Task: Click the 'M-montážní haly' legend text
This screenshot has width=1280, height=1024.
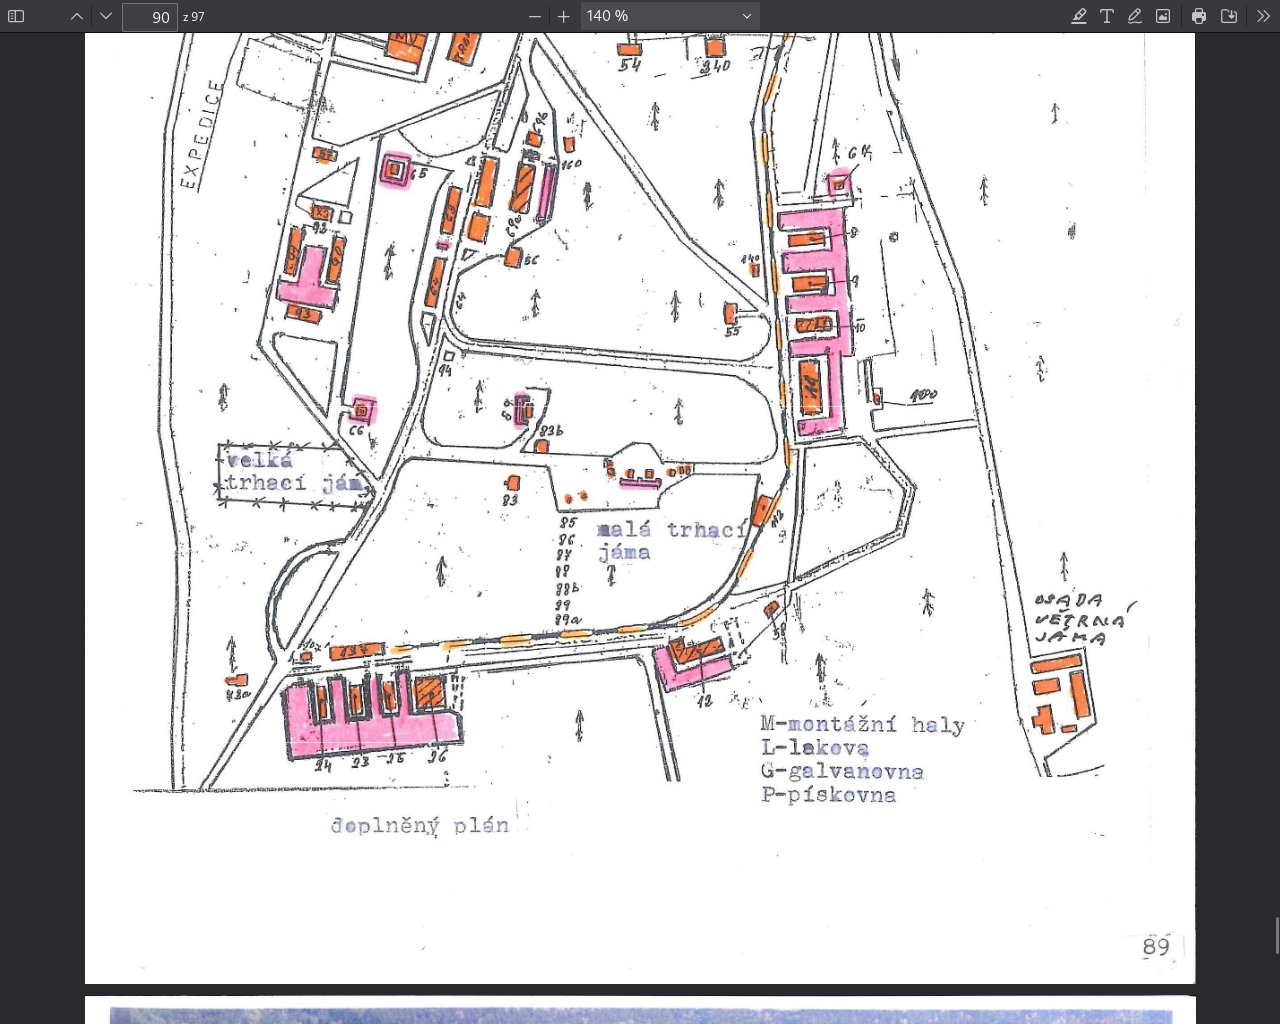Action: click(x=862, y=725)
